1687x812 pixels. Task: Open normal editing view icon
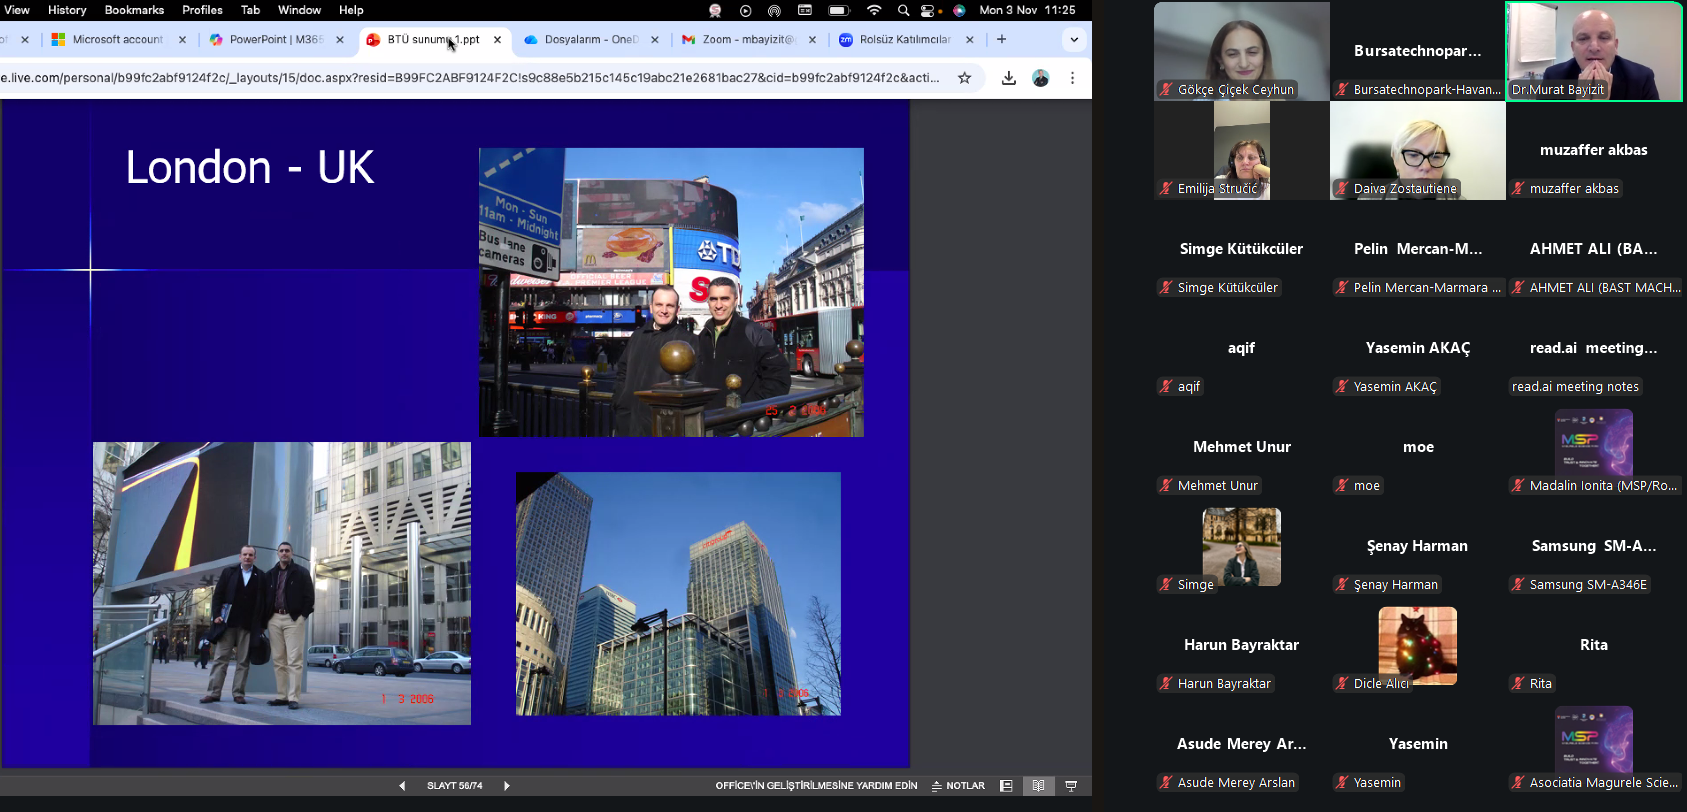click(x=1006, y=786)
